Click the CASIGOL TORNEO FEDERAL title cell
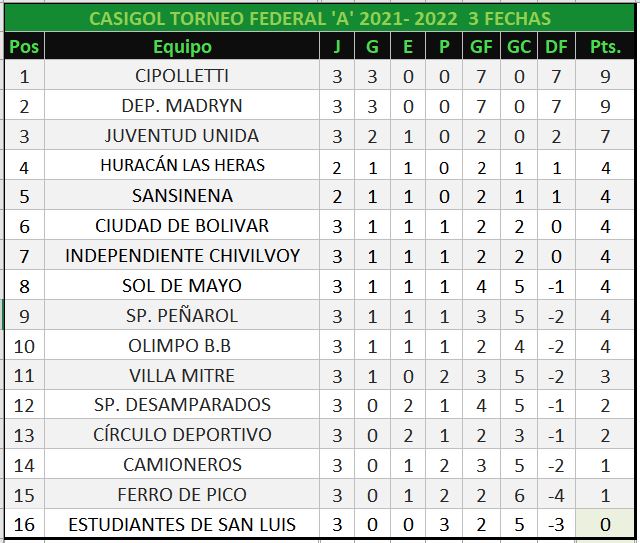Screen dimensions: 640x543 coord(319,18)
